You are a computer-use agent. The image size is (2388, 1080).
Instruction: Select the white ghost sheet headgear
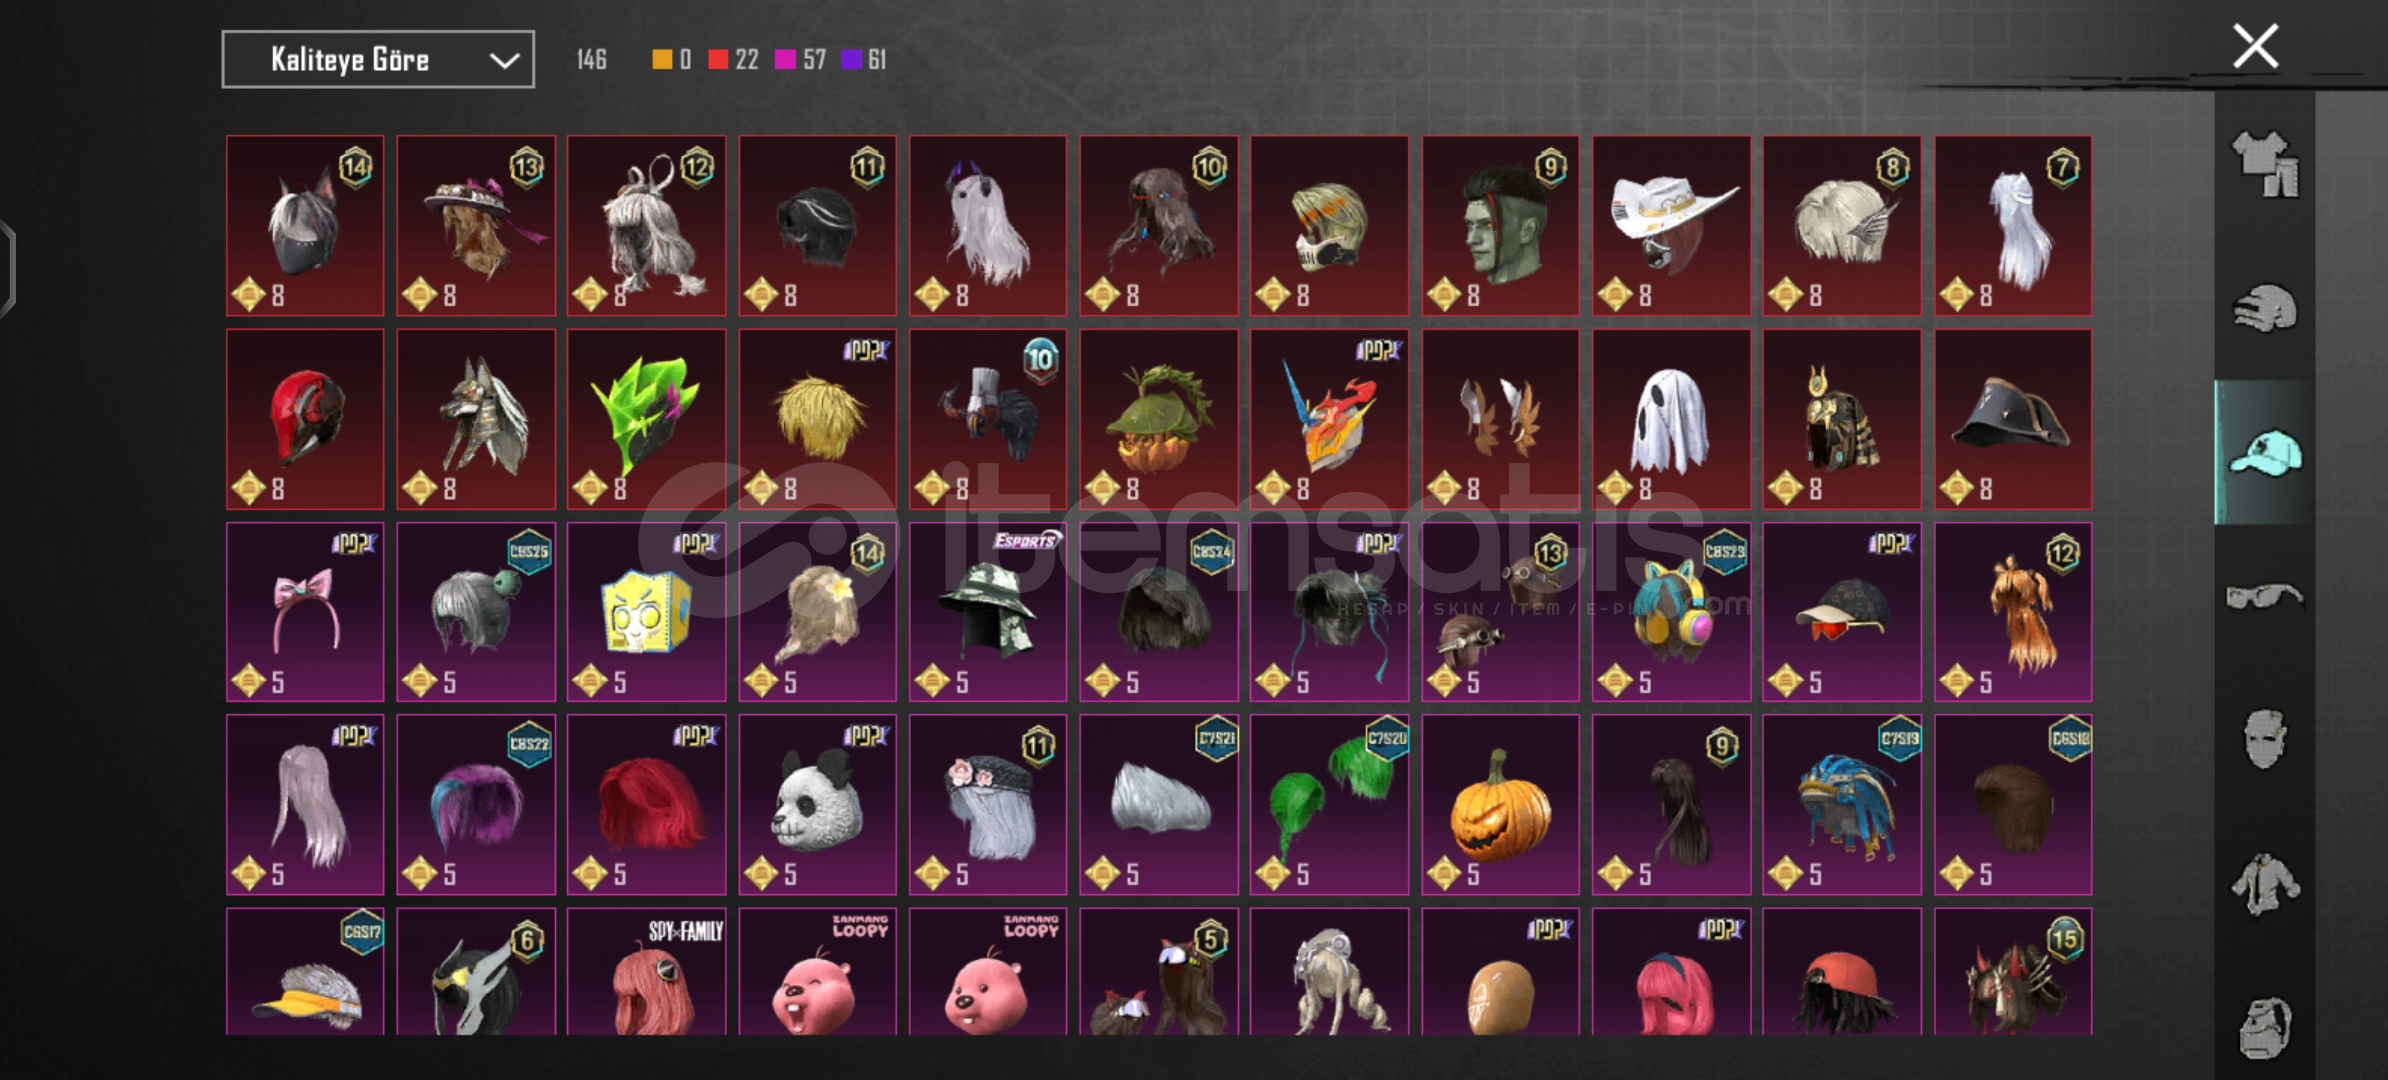coord(1671,419)
